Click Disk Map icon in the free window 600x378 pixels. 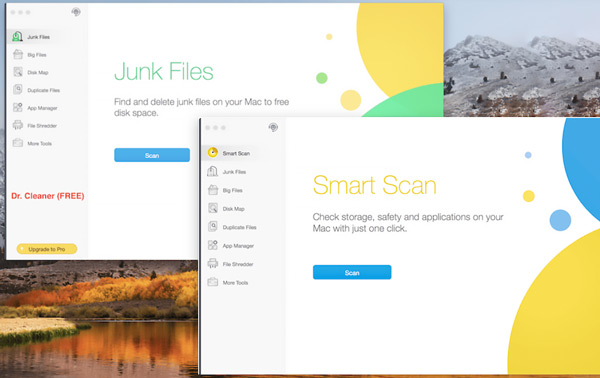tap(18, 72)
